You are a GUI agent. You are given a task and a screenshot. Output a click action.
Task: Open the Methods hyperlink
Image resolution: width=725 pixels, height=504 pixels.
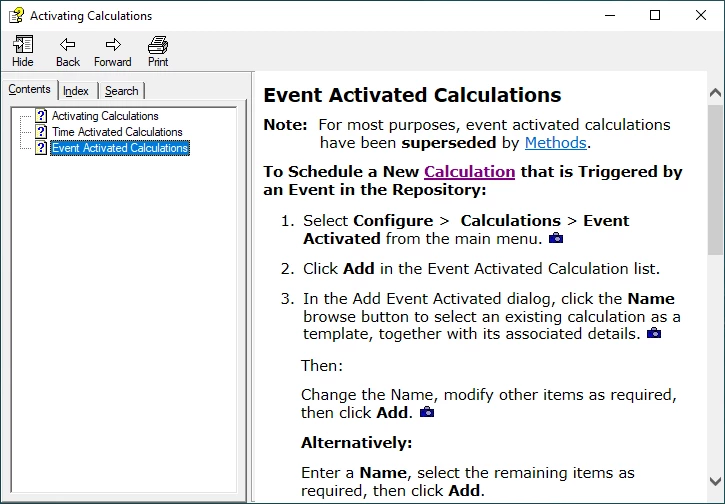pyautogui.click(x=555, y=143)
